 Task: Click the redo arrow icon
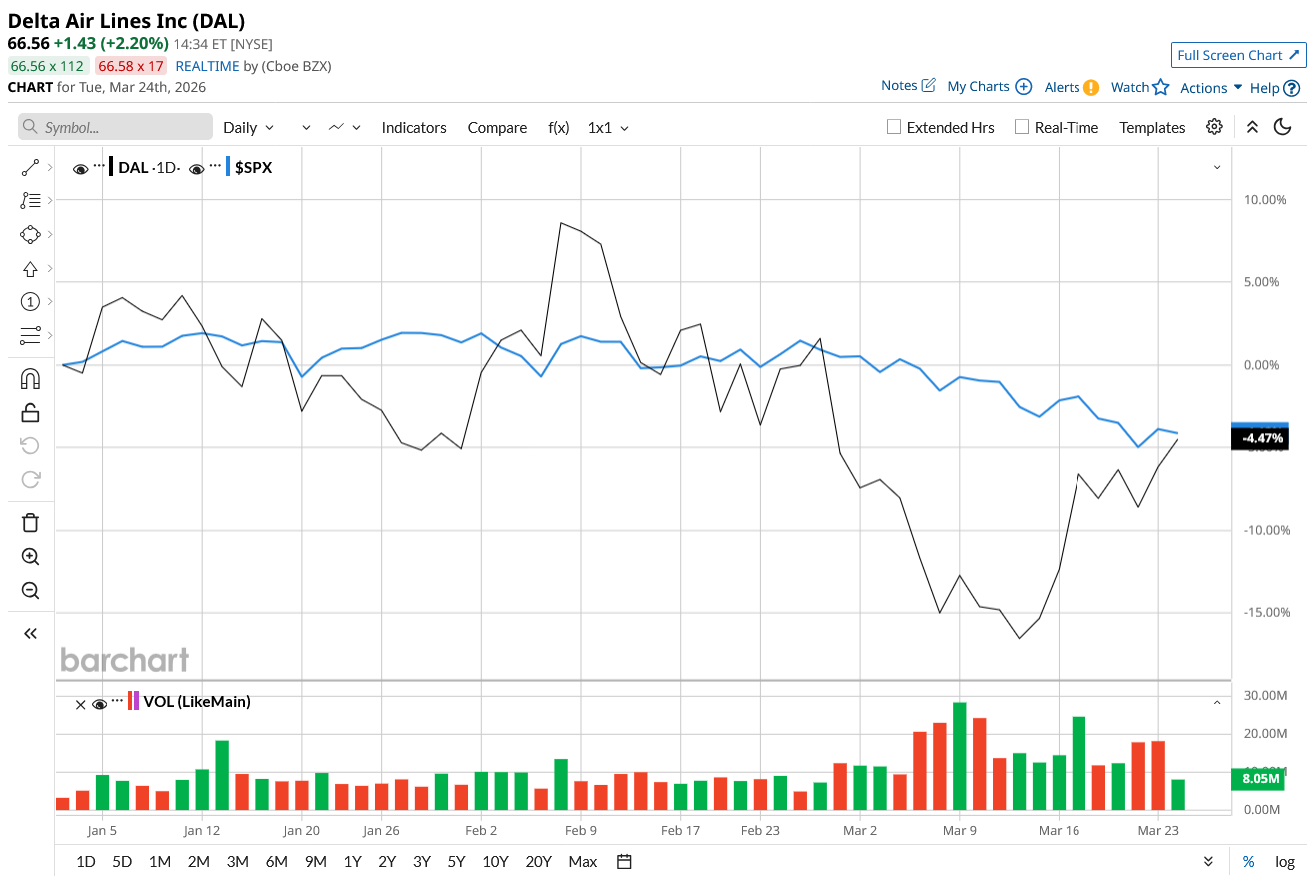(x=30, y=479)
